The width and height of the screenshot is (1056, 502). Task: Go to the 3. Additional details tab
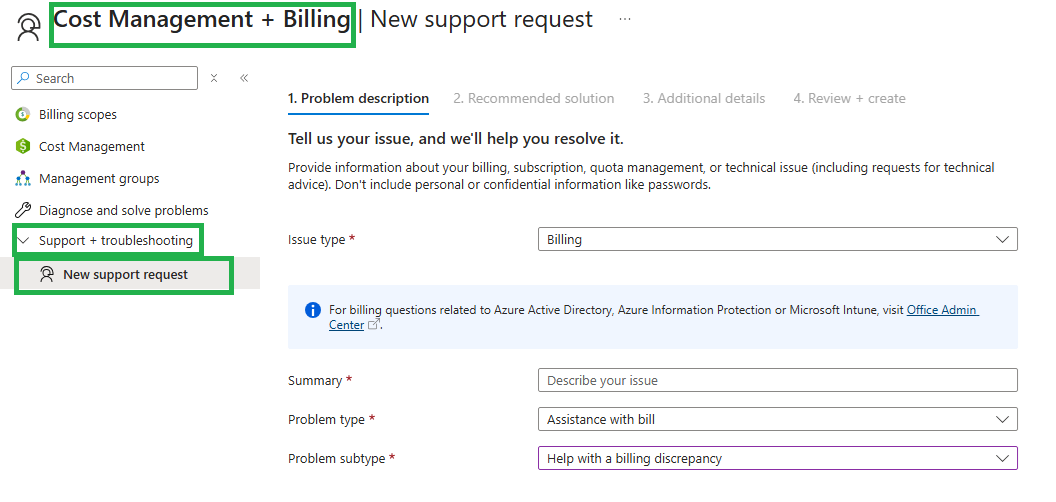click(704, 98)
